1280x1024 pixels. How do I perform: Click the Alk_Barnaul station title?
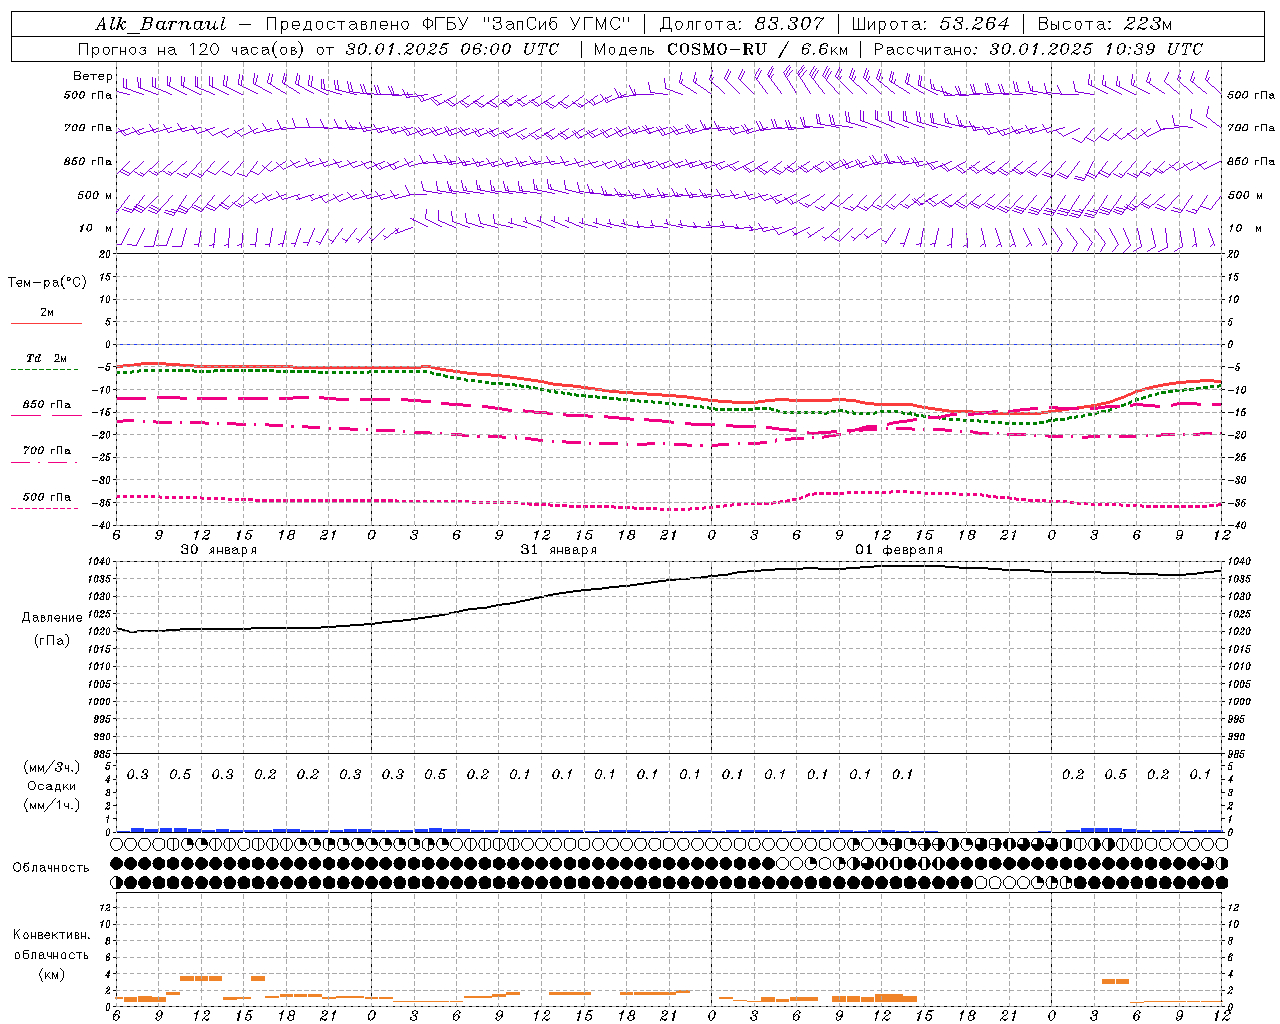coord(161,24)
